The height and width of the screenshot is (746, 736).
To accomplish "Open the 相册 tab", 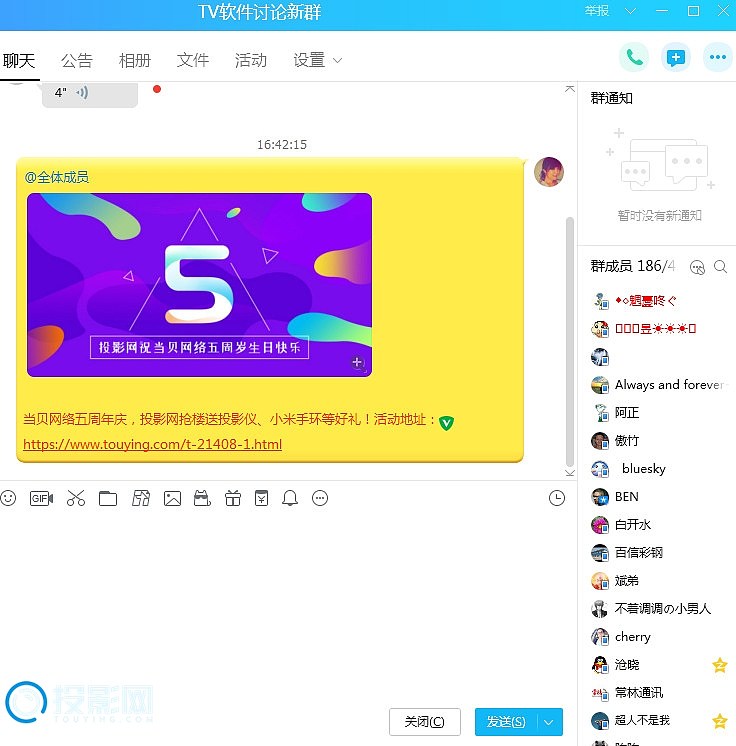I will pyautogui.click(x=135, y=60).
